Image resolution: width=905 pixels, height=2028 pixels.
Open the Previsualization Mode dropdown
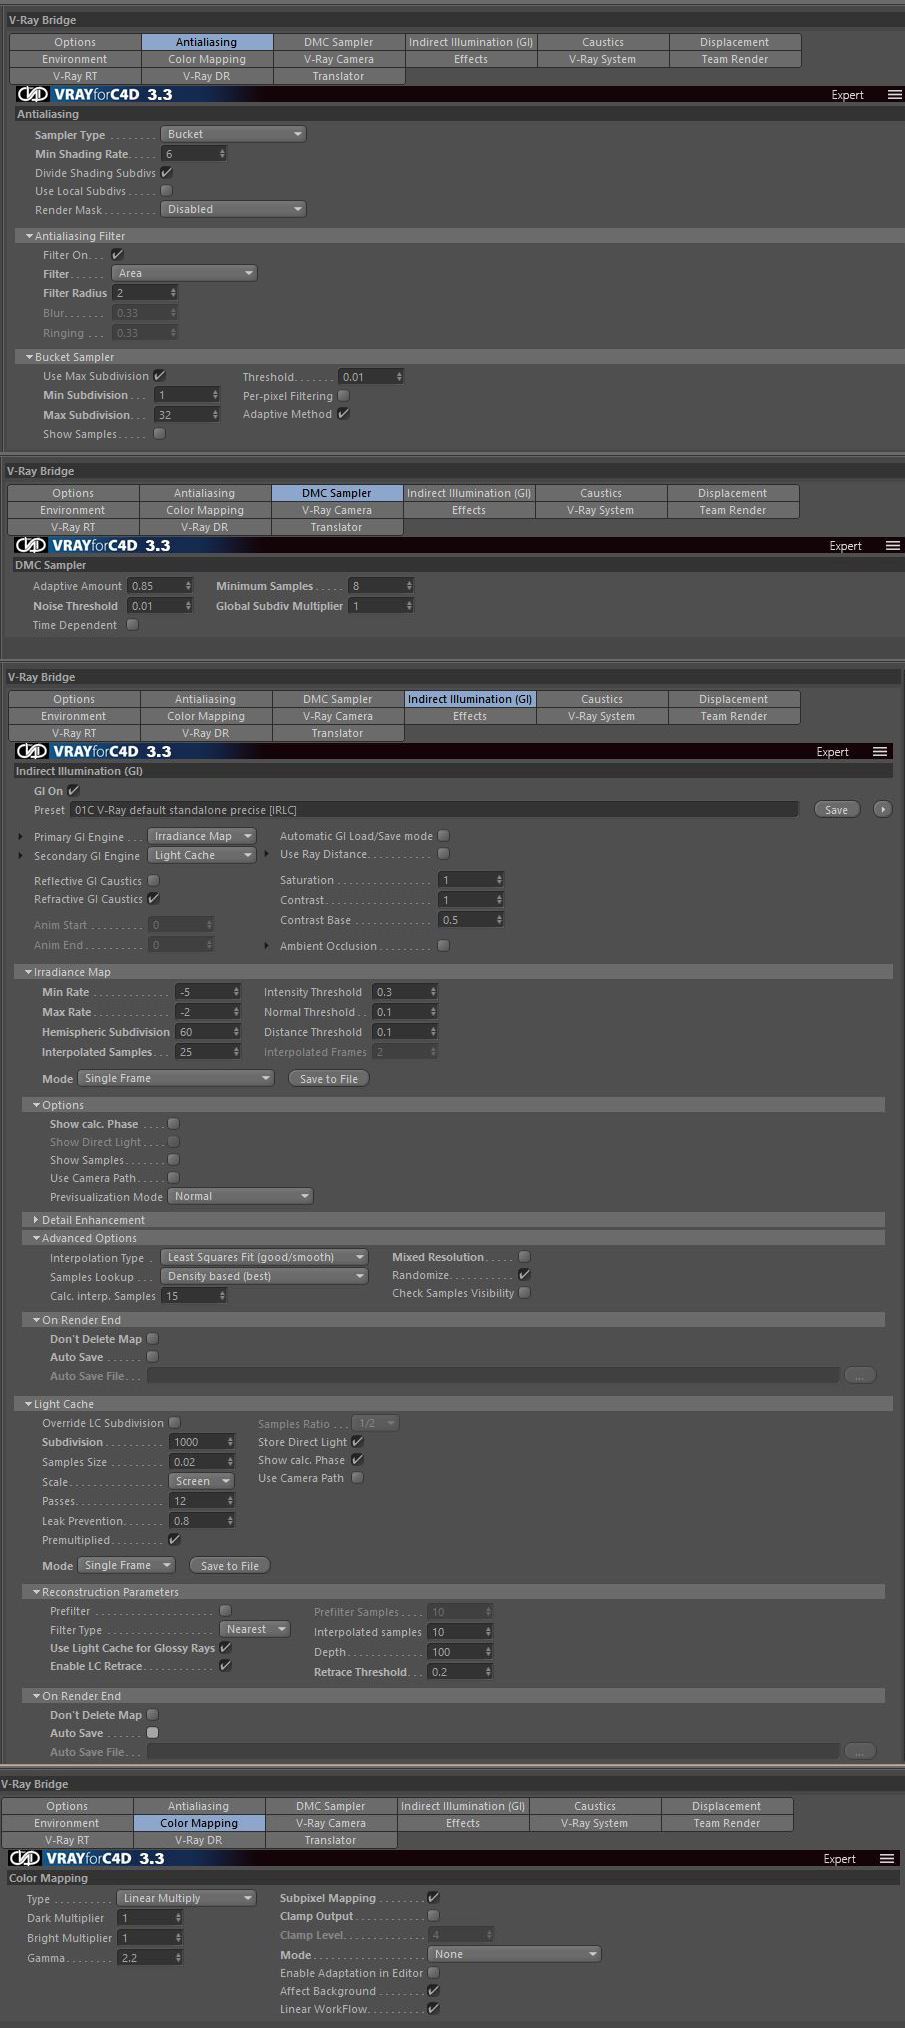coord(240,1196)
